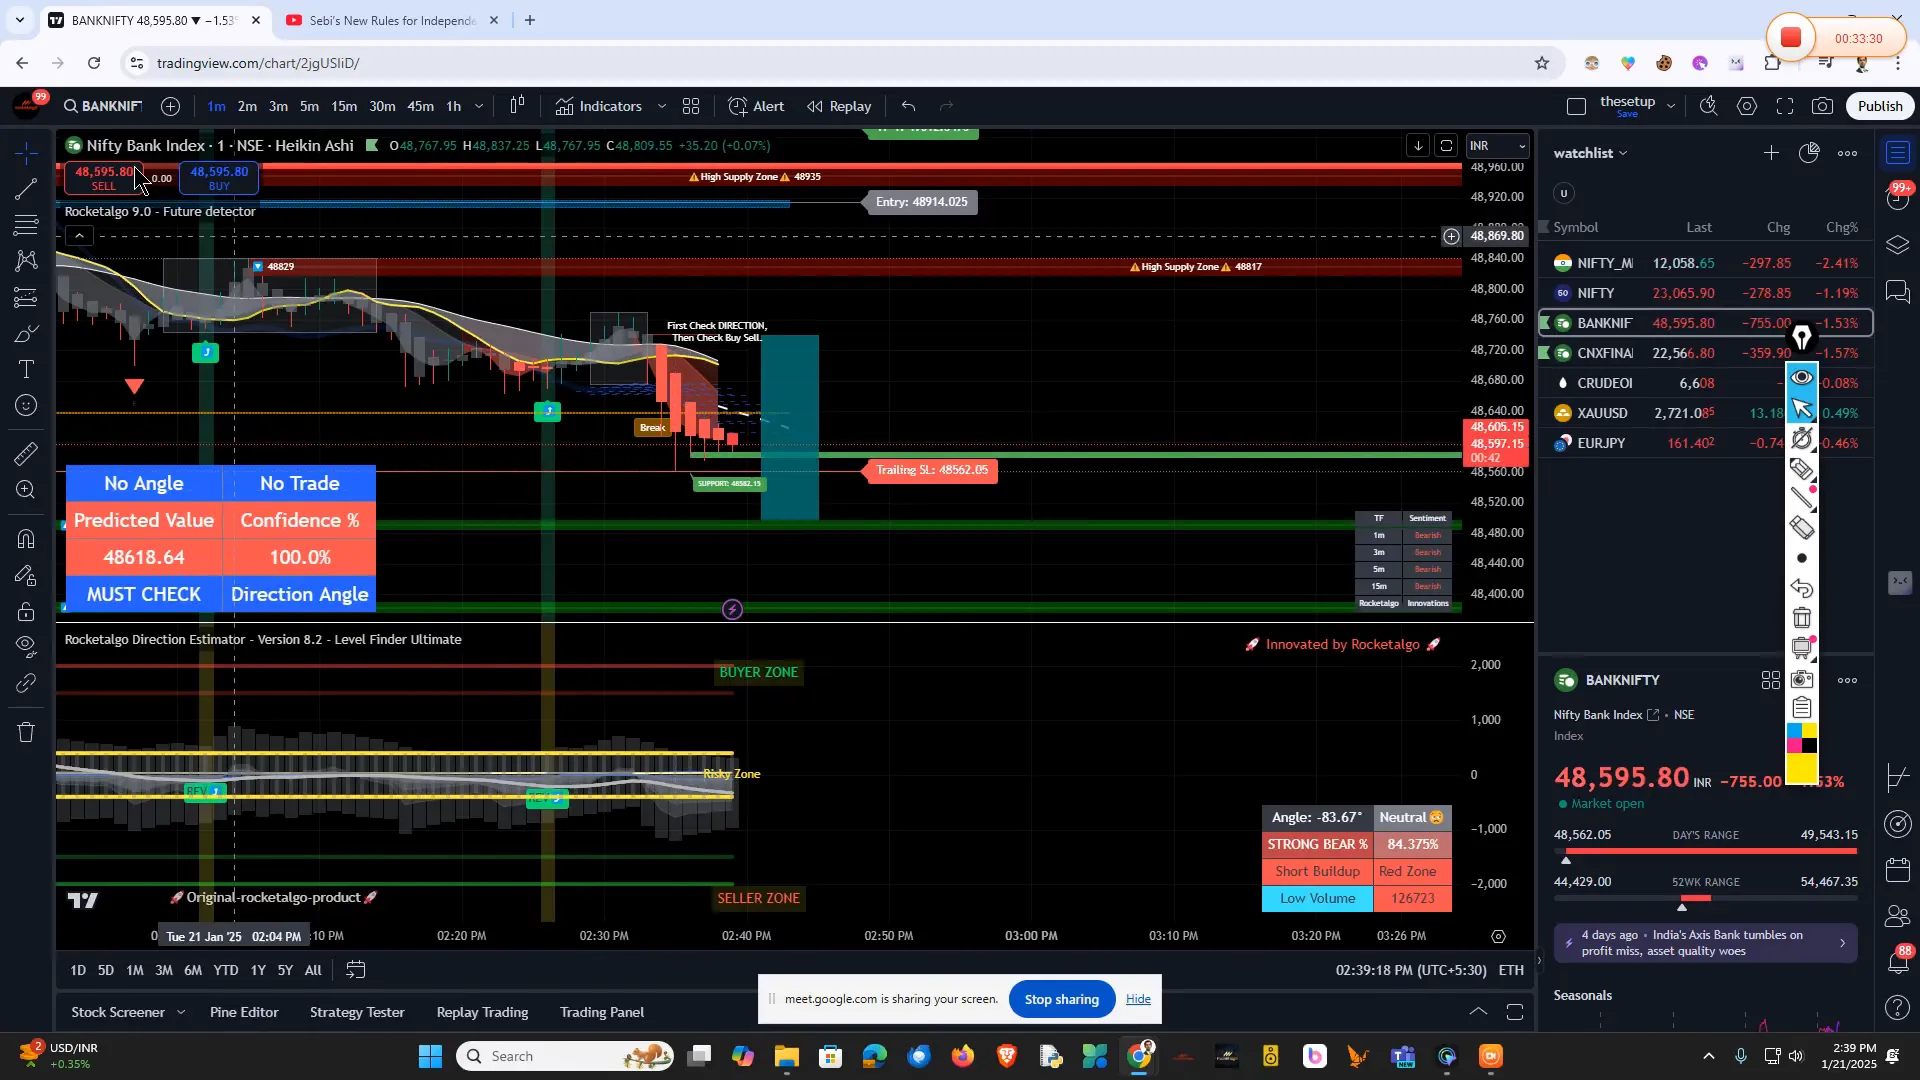Enter fullscreen chart mode
1920x1080 pixels.
point(1785,106)
